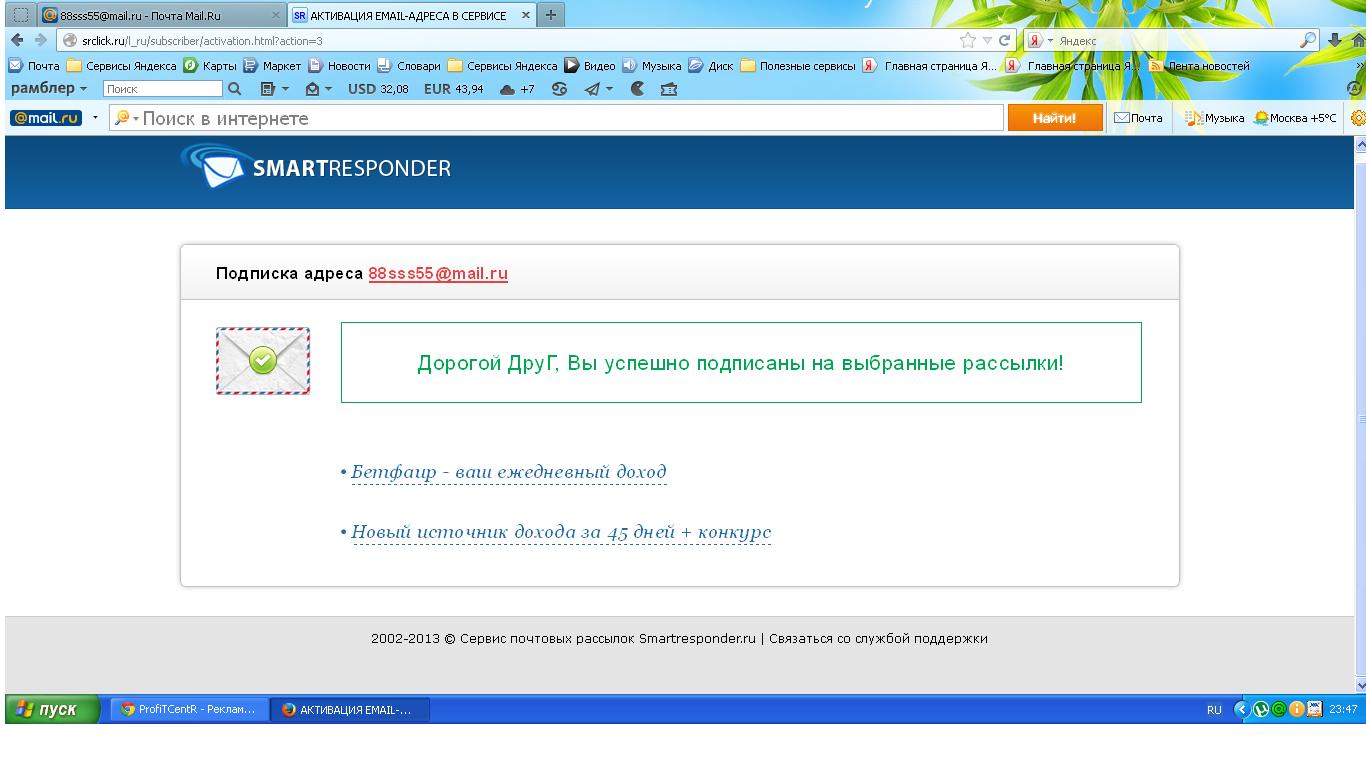Open the Новости bookmark
The height and width of the screenshot is (768, 1366).
[x=339, y=66]
